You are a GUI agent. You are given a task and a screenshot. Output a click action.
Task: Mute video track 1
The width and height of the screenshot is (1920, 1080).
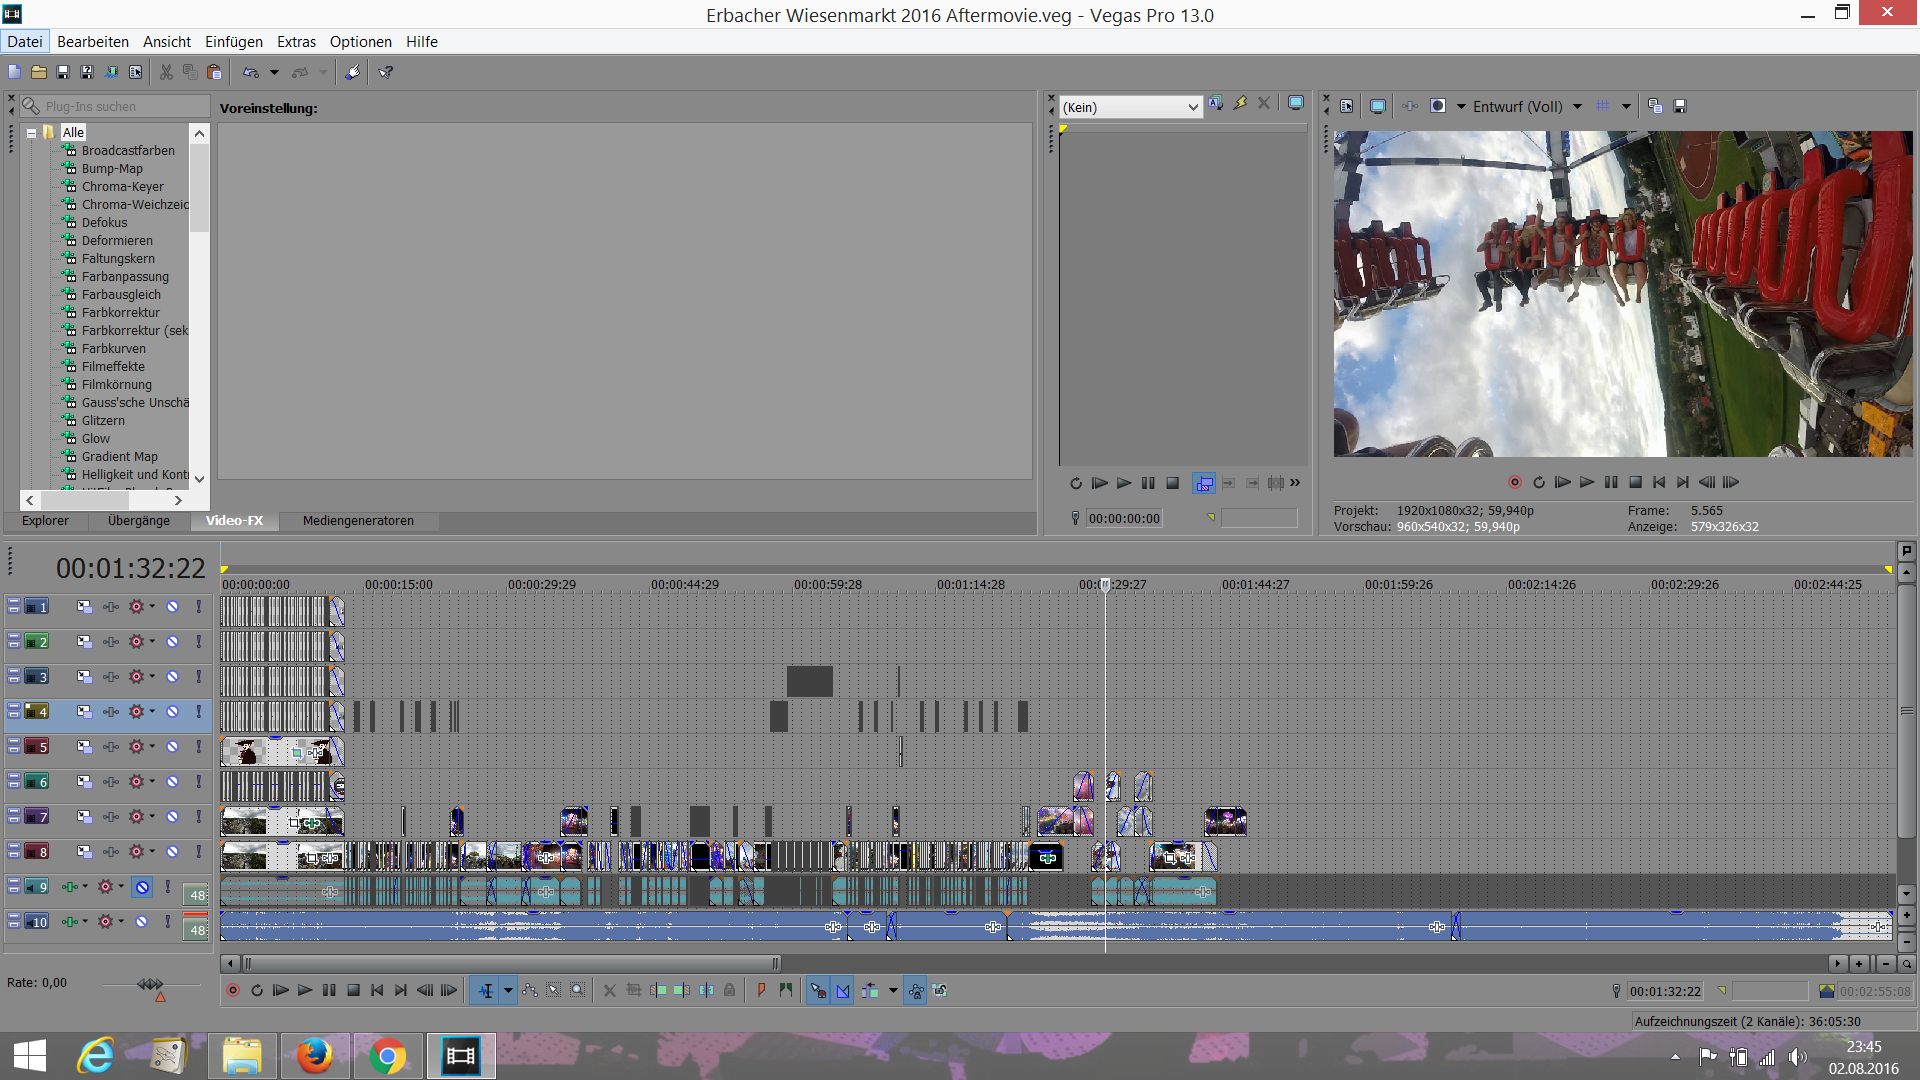pyautogui.click(x=172, y=607)
